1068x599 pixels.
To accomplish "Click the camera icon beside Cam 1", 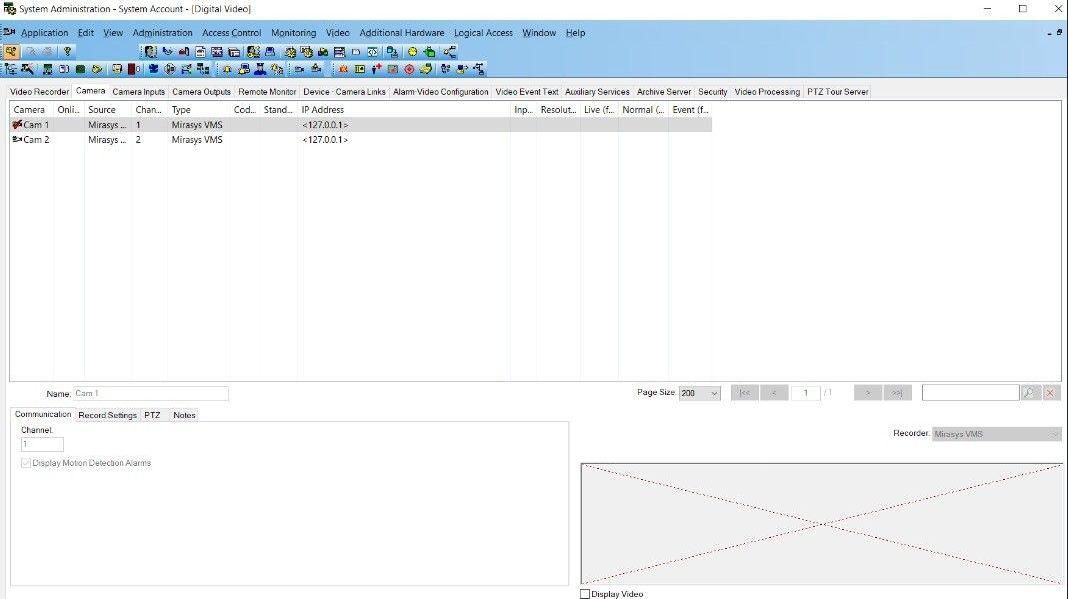I will (13, 124).
